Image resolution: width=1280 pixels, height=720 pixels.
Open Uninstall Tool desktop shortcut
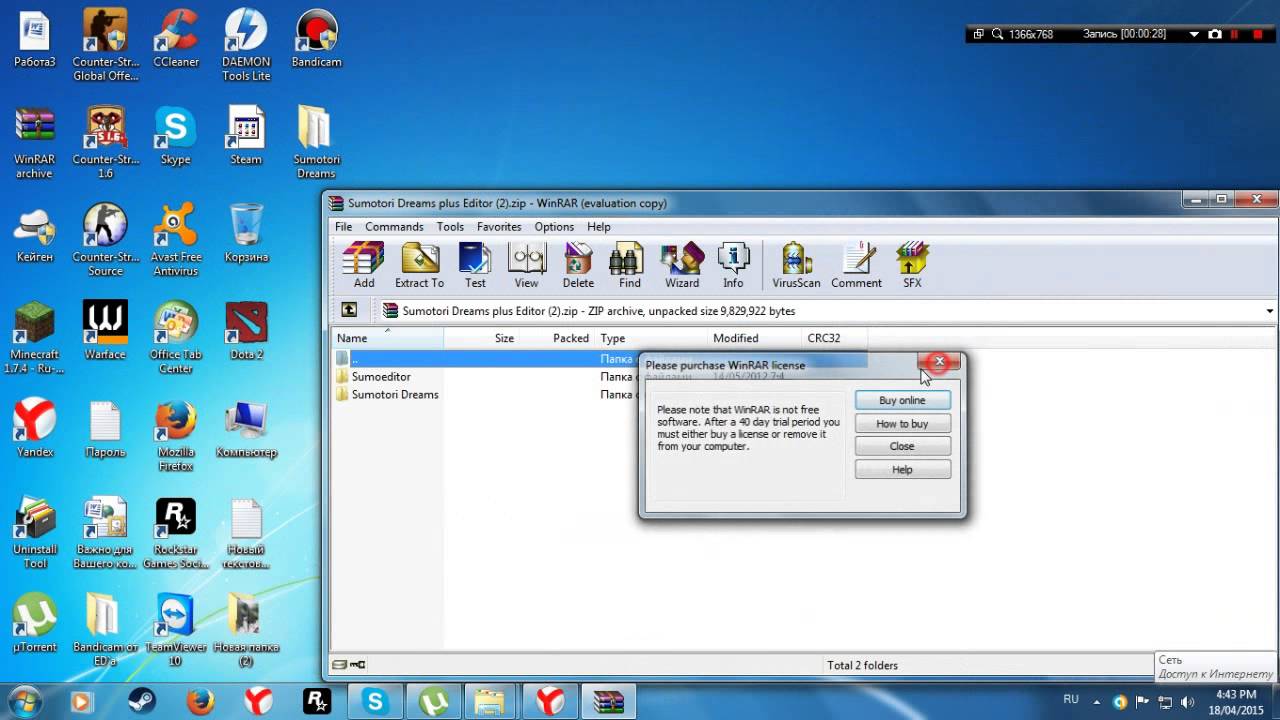tap(35, 533)
